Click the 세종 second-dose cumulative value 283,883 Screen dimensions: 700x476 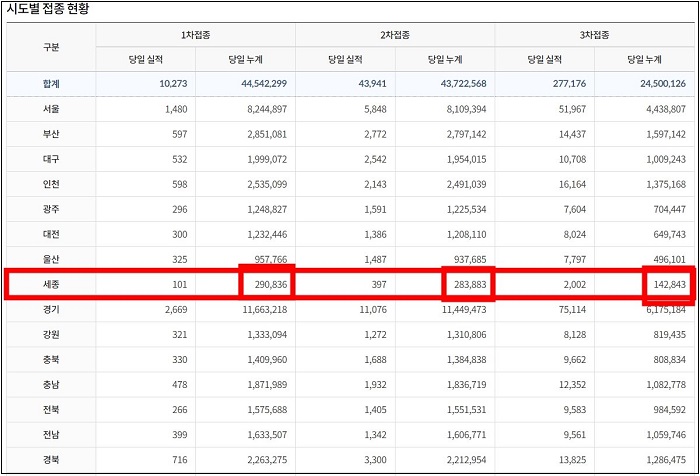(x=470, y=284)
